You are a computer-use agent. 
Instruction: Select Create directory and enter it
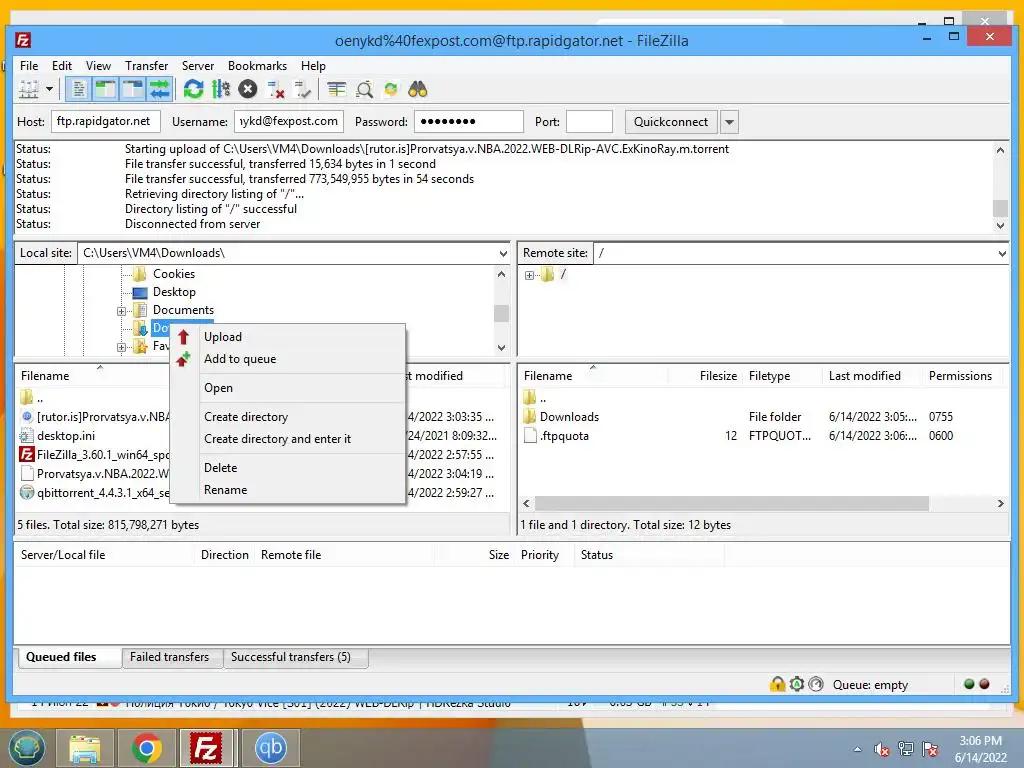click(288, 439)
